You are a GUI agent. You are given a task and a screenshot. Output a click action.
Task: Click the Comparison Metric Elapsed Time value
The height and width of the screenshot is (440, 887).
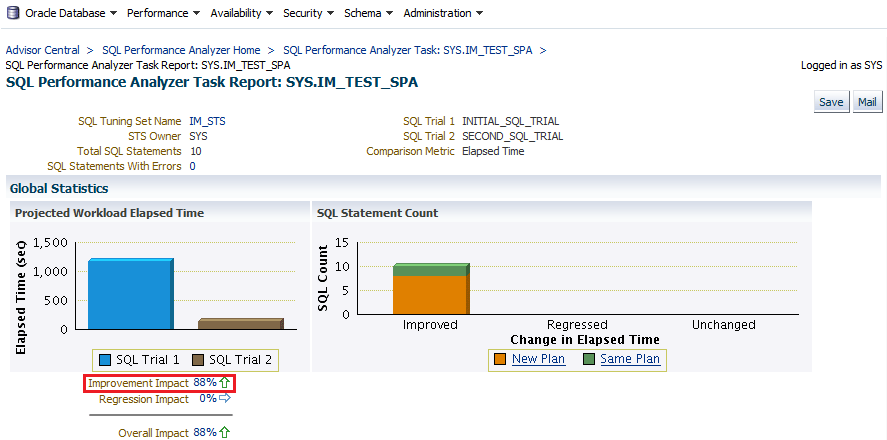coord(493,151)
